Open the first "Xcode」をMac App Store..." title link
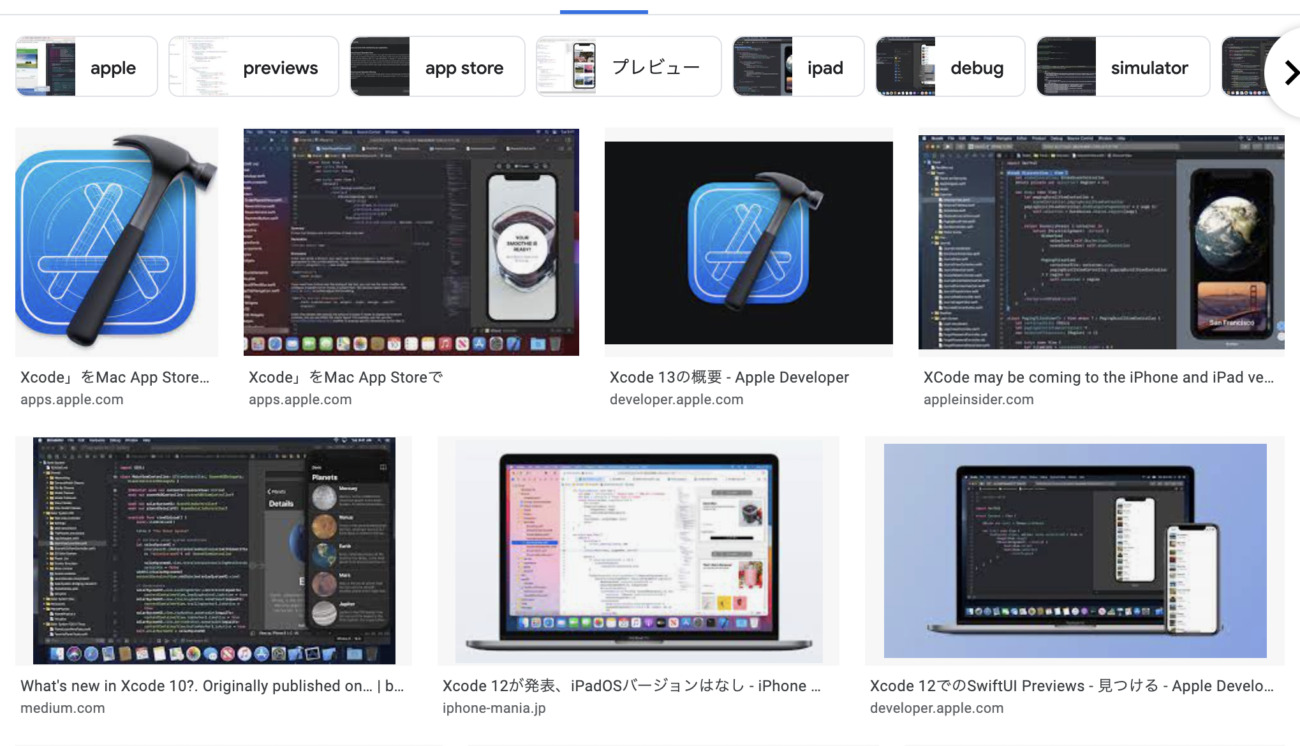This screenshot has height=746, width=1300. (x=115, y=377)
